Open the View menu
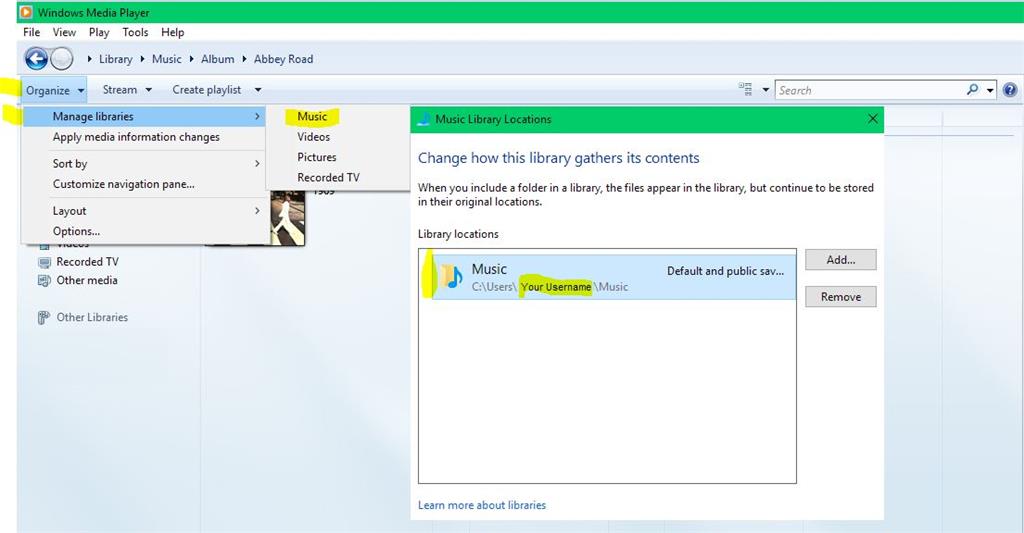1024x533 pixels. pyautogui.click(x=64, y=32)
